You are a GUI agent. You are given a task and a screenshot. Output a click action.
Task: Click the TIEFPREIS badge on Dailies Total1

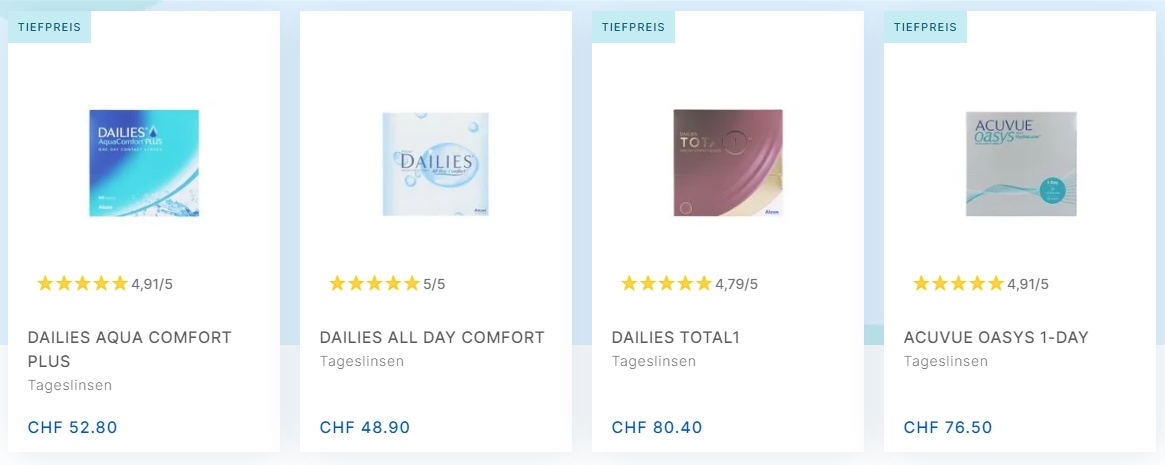pyautogui.click(x=634, y=27)
